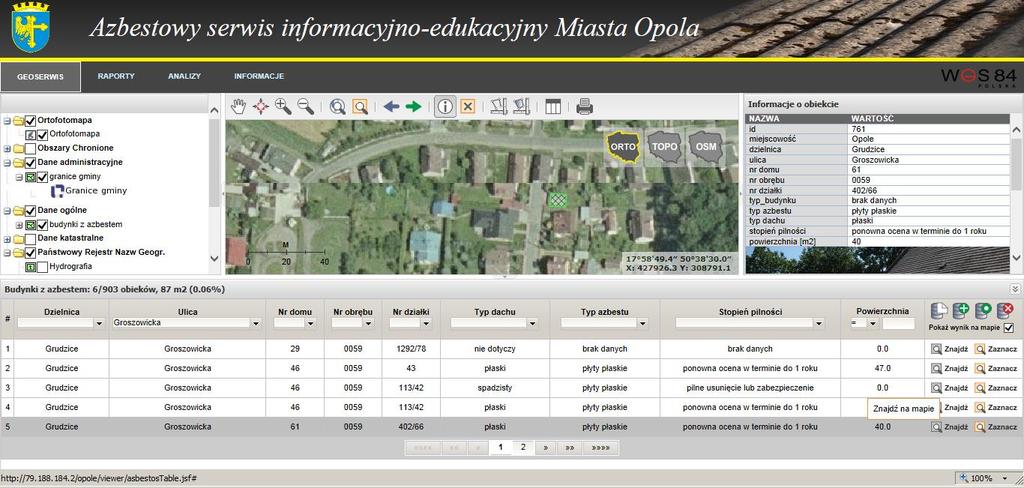This screenshot has height=488, width=1024.
Task: Uncheck the Ortofotomapa group folder checkbox
Action: [30, 121]
